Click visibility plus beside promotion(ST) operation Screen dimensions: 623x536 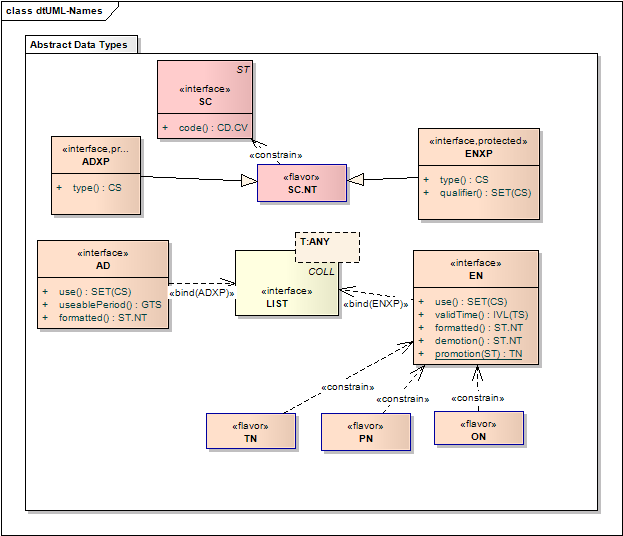point(421,354)
